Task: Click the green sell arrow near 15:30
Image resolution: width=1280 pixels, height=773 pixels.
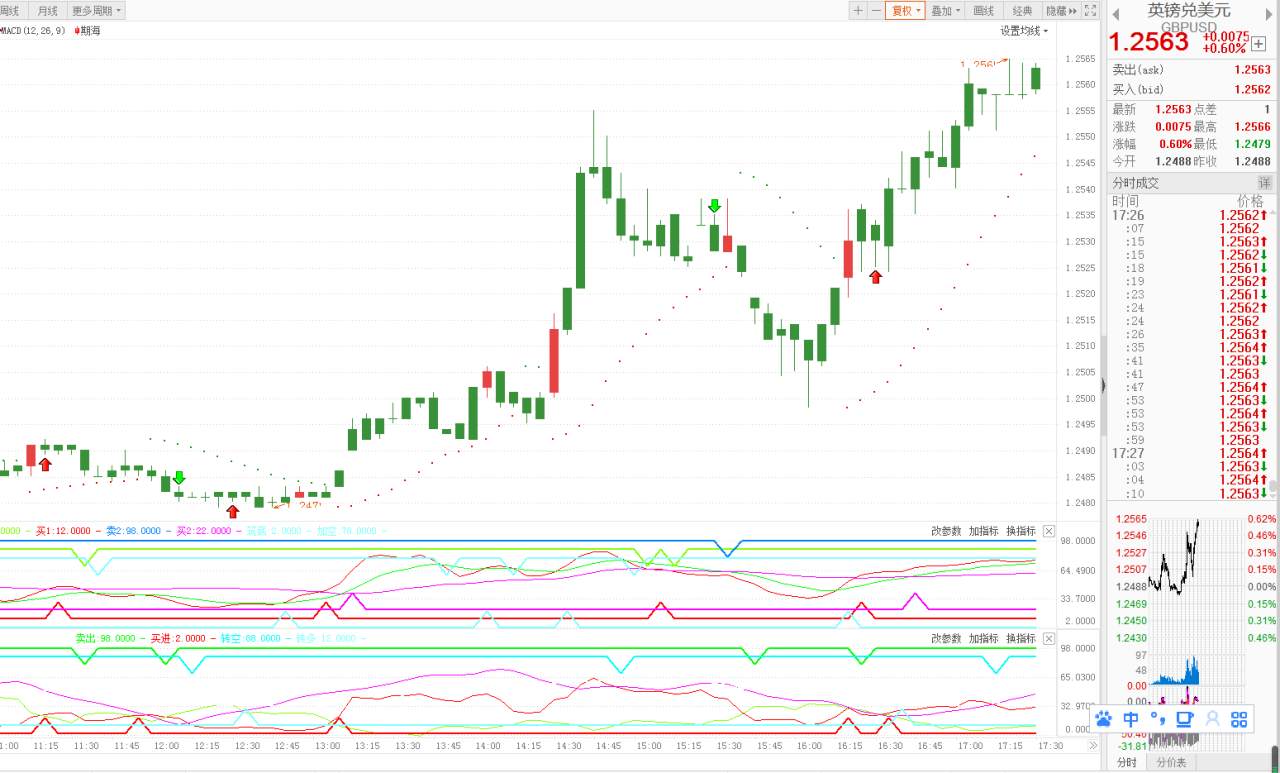Action: 714,206
